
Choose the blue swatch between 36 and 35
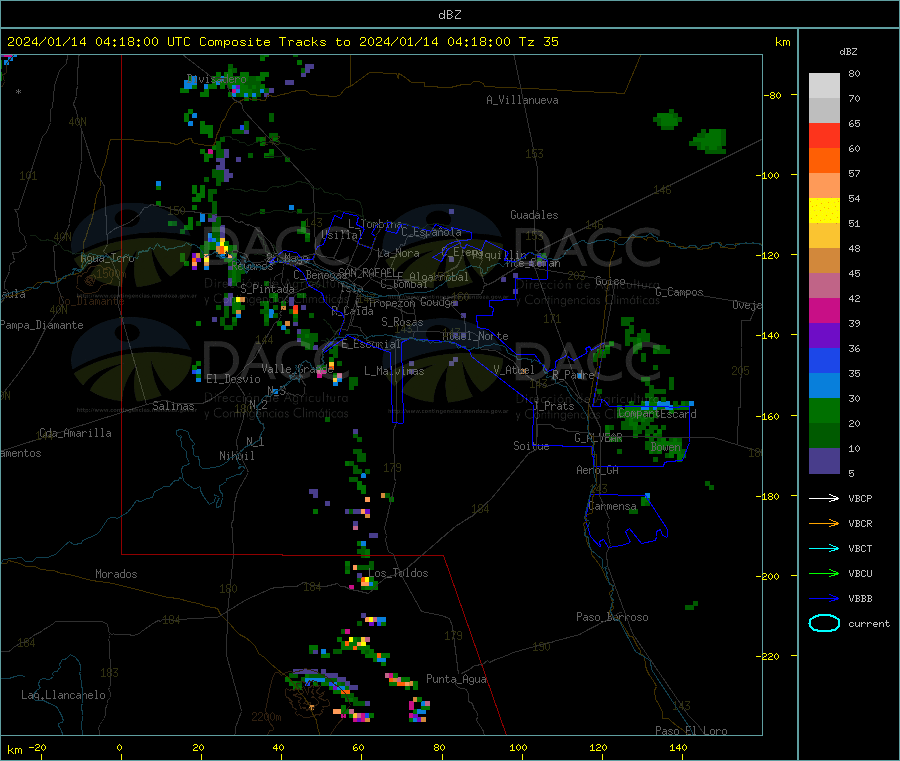pyautogui.click(x=824, y=360)
